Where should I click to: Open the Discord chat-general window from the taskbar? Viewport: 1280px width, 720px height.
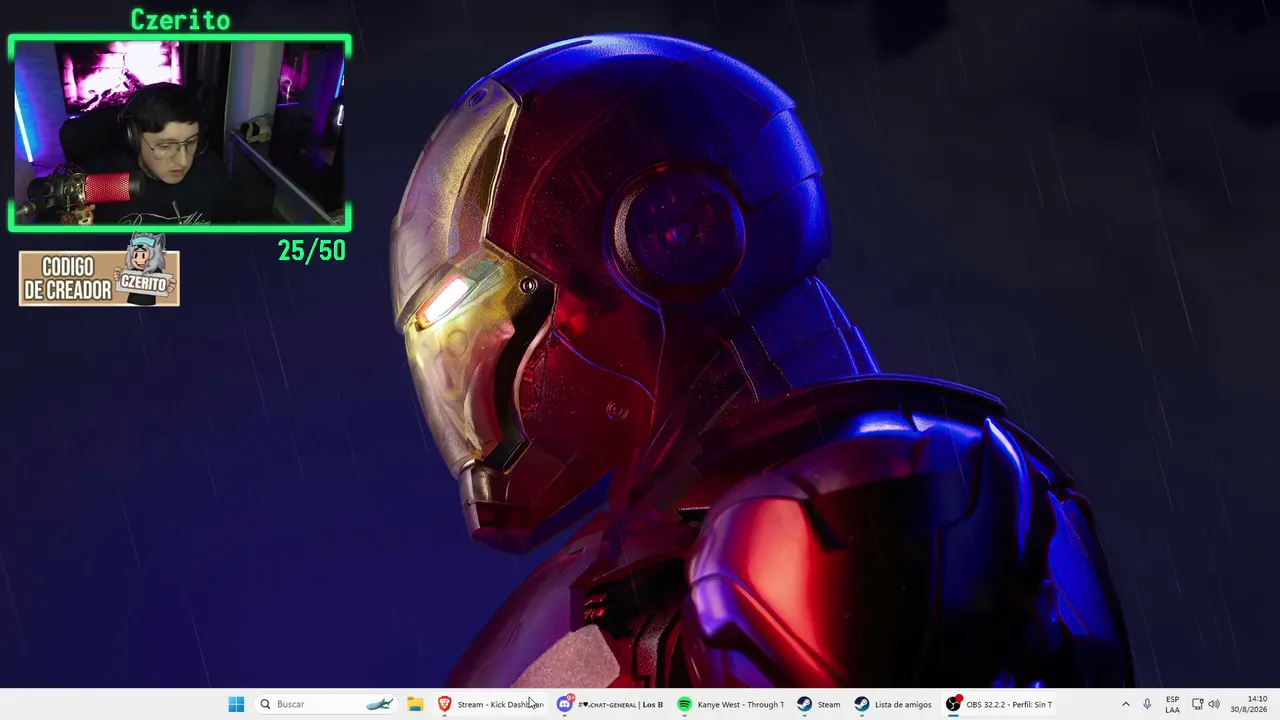point(610,704)
